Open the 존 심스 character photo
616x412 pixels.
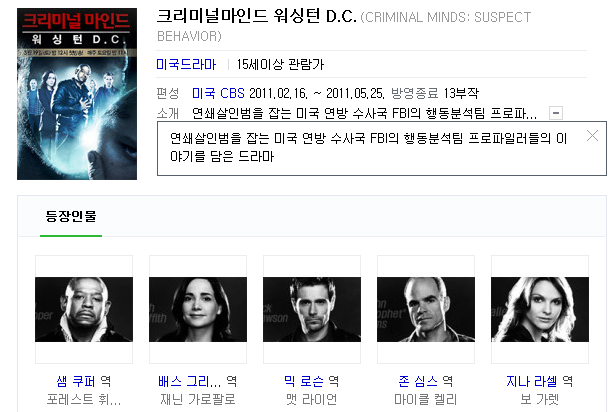(426, 309)
